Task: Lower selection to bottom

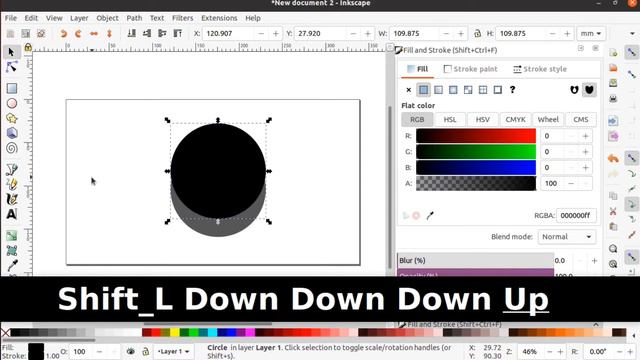Action: [131, 33]
